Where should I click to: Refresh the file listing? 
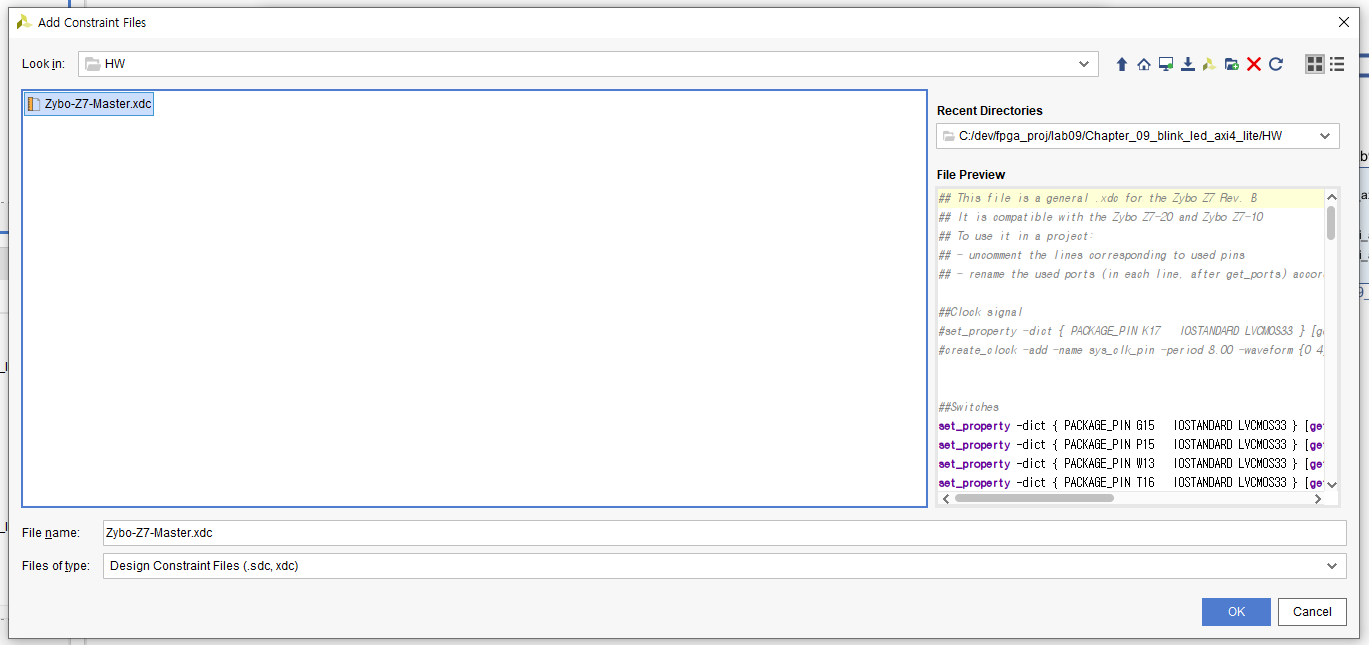tap(1276, 64)
